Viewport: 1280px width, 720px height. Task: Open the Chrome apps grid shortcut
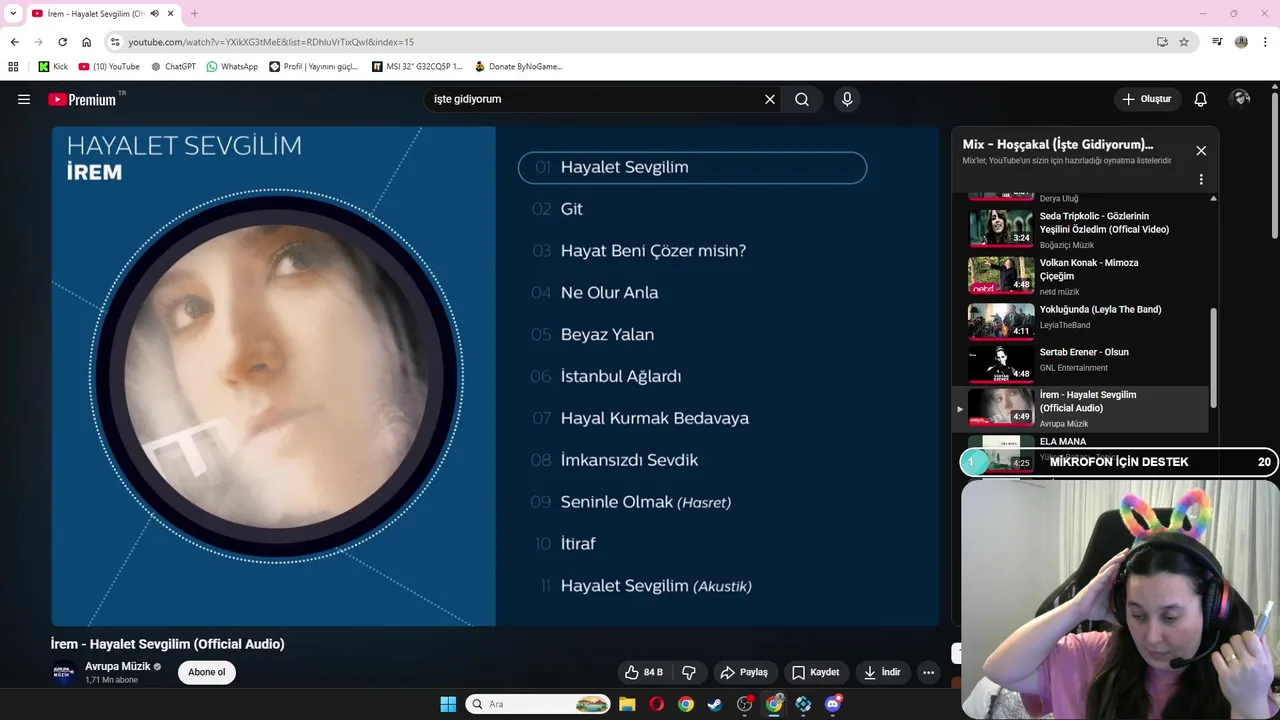(13, 67)
